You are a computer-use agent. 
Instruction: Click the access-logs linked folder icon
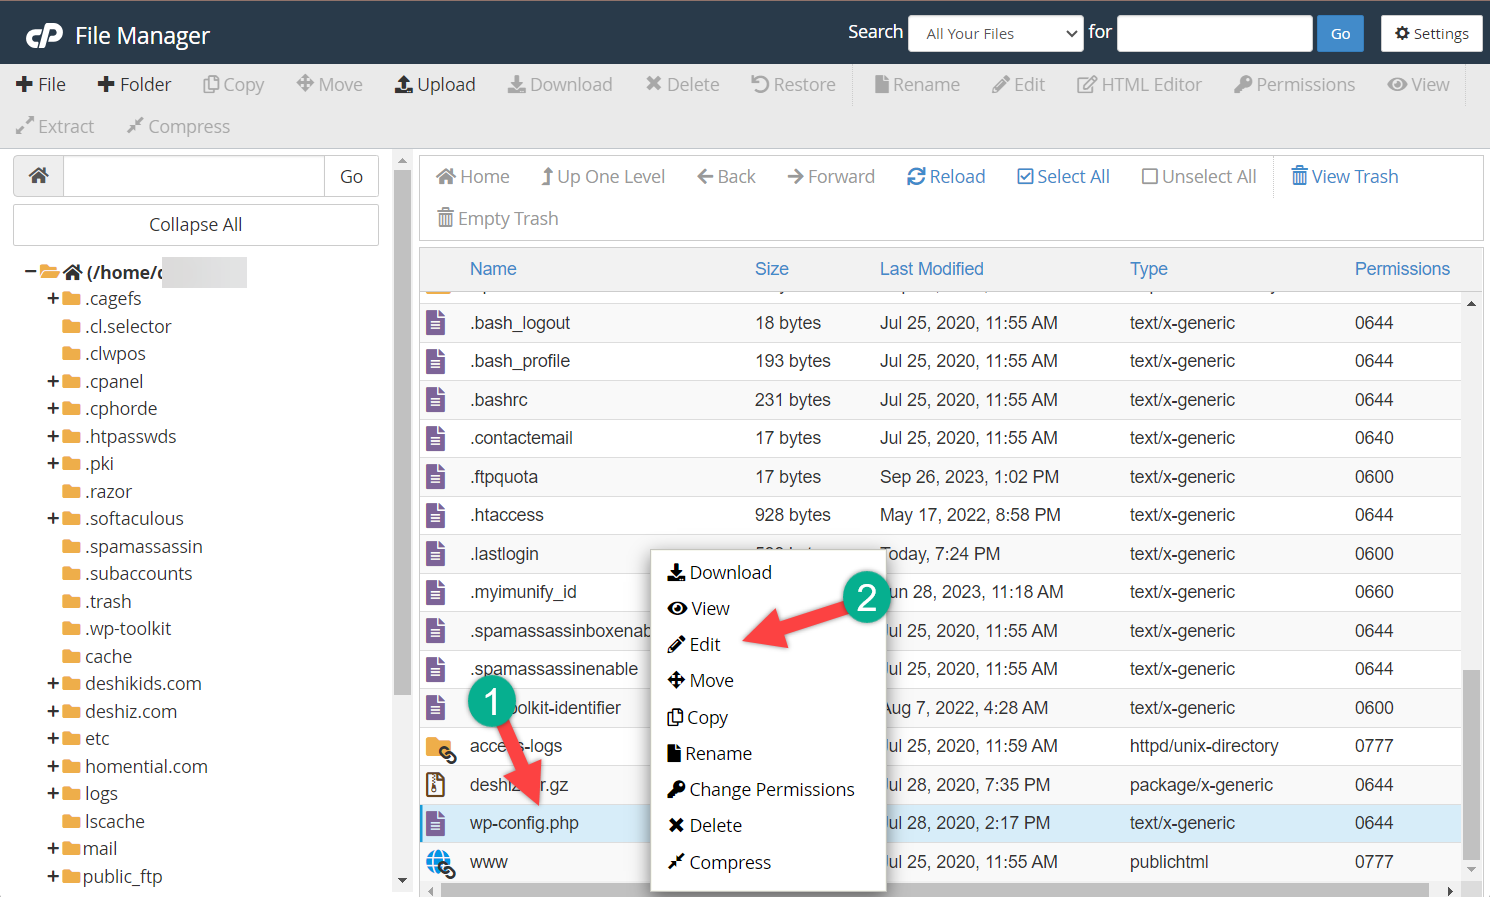click(x=439, y=747)
